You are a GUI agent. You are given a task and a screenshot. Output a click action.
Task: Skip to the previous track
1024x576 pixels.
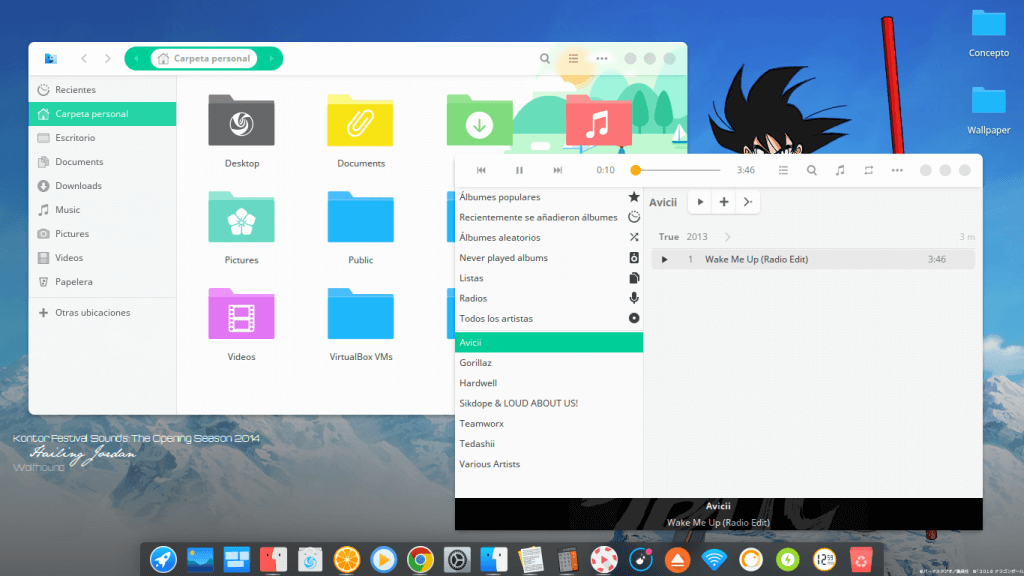pyautogui.click(x=481, y=170)
